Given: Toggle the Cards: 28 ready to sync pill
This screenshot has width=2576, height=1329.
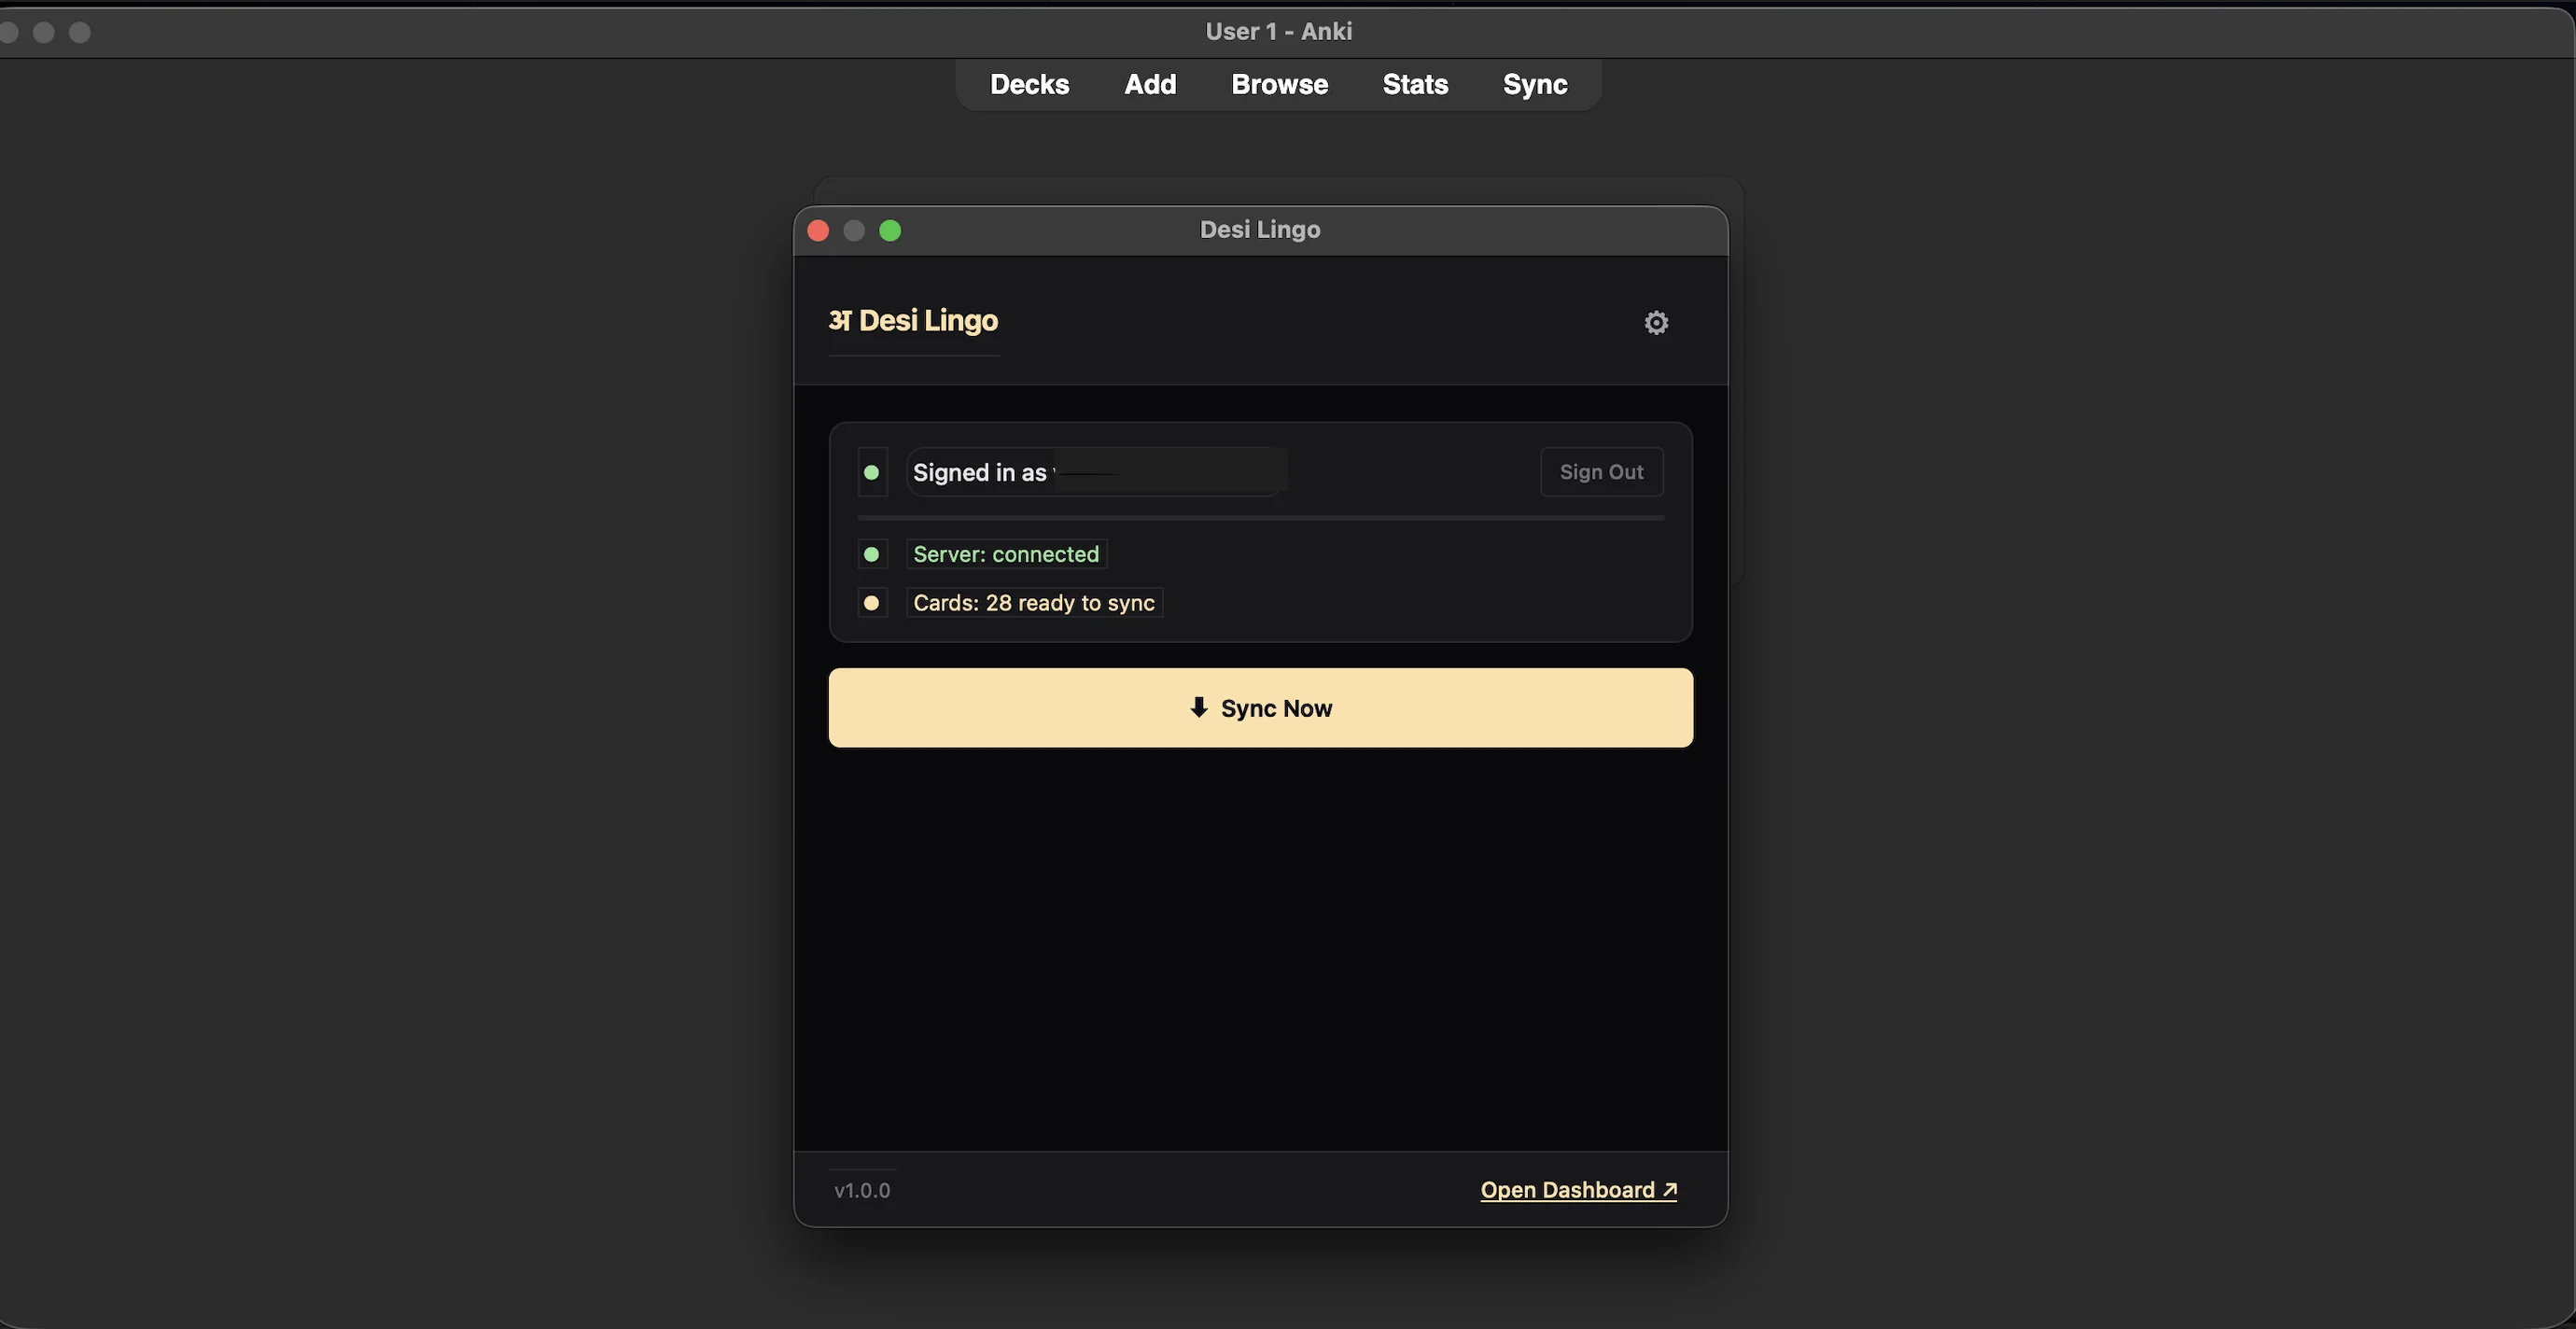Looking at the screenshot, I should point(1033,602).
